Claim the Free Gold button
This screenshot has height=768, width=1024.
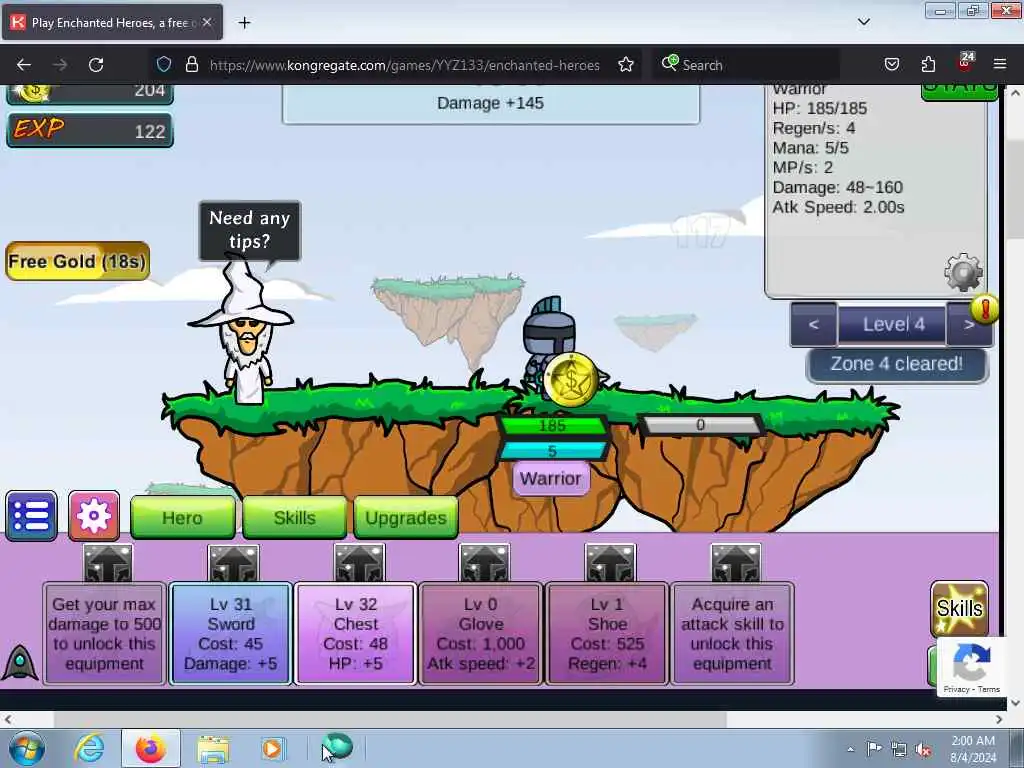(77, 261)
